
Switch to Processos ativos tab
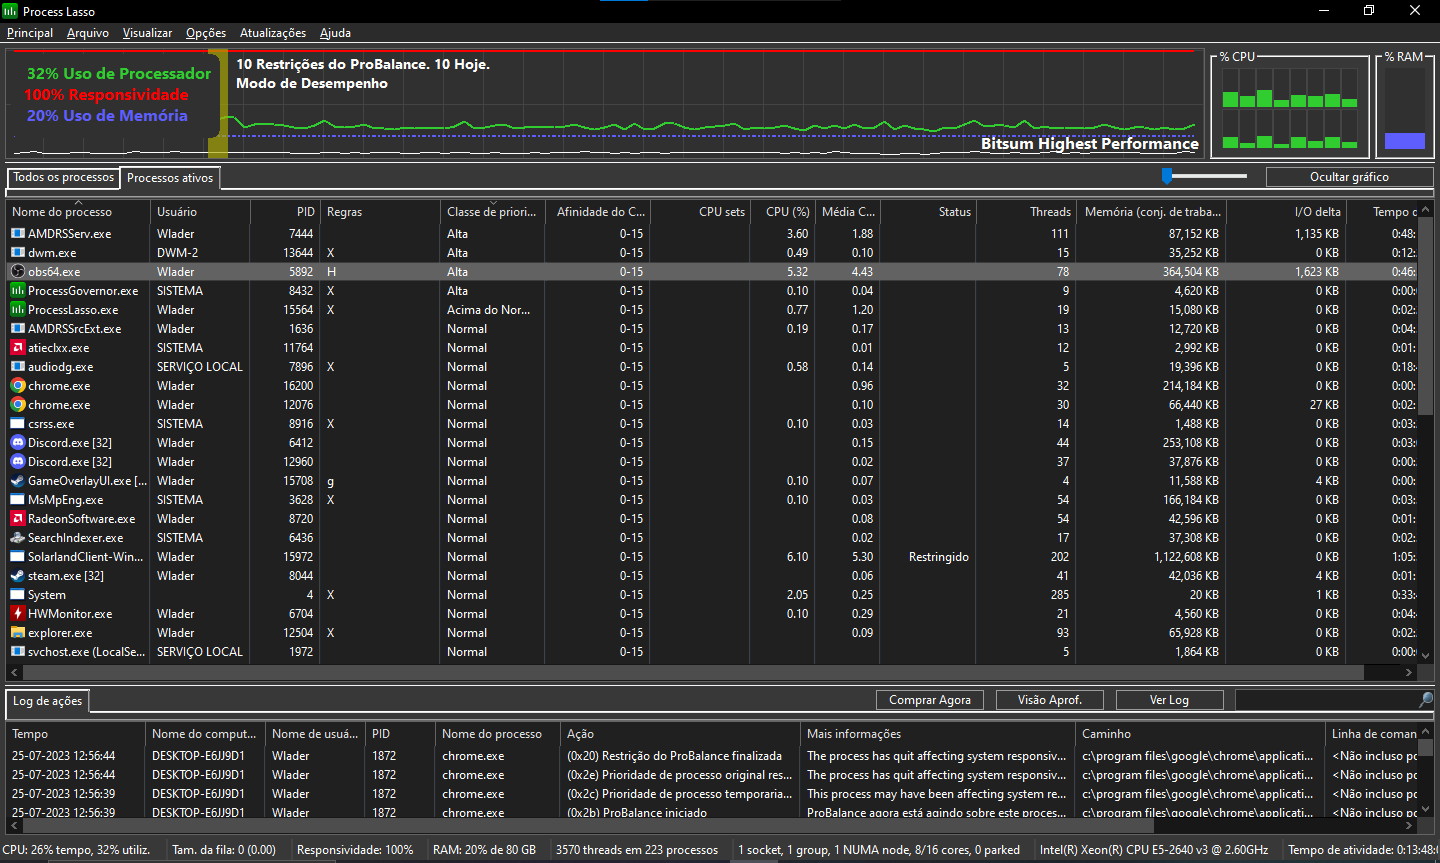pos(170,178)
